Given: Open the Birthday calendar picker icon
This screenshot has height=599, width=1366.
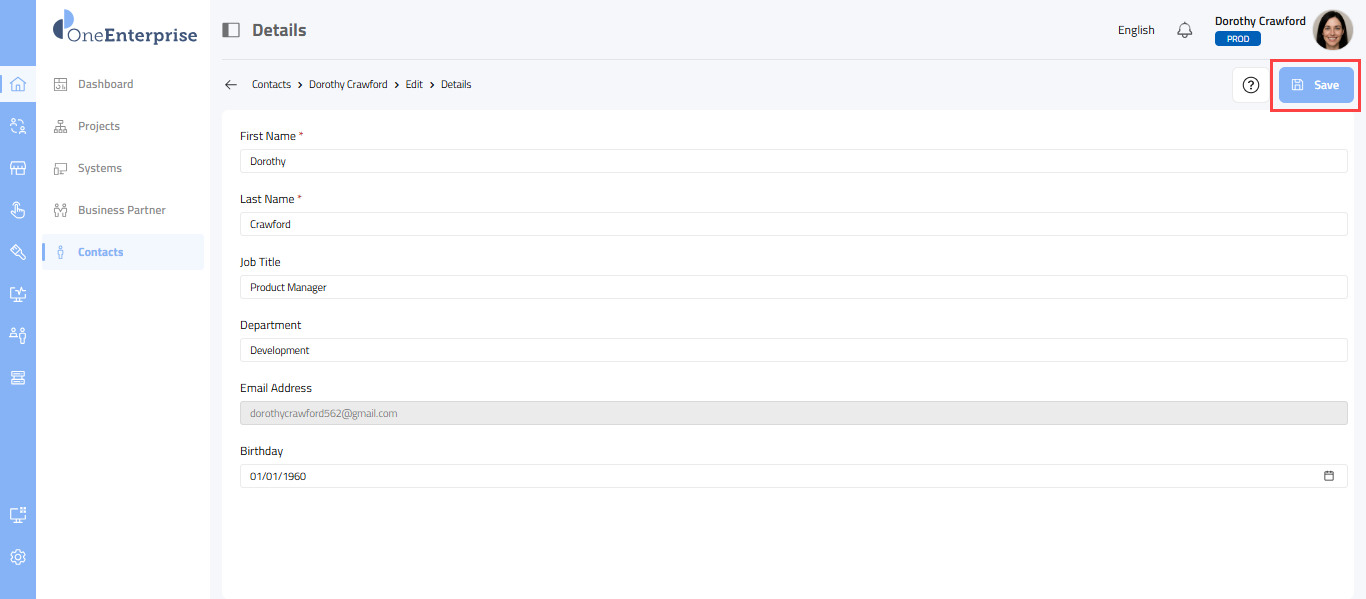Looking at the screenshot, I should point(1329,476).
